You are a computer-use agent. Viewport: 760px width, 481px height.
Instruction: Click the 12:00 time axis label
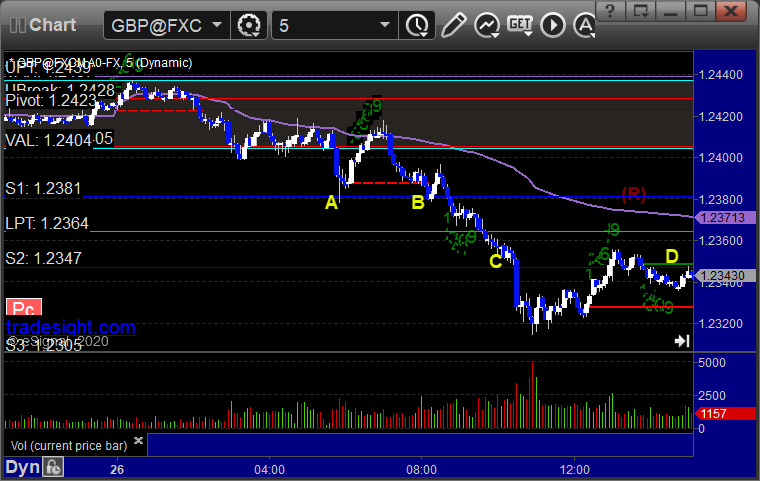[x=574, y=470]
